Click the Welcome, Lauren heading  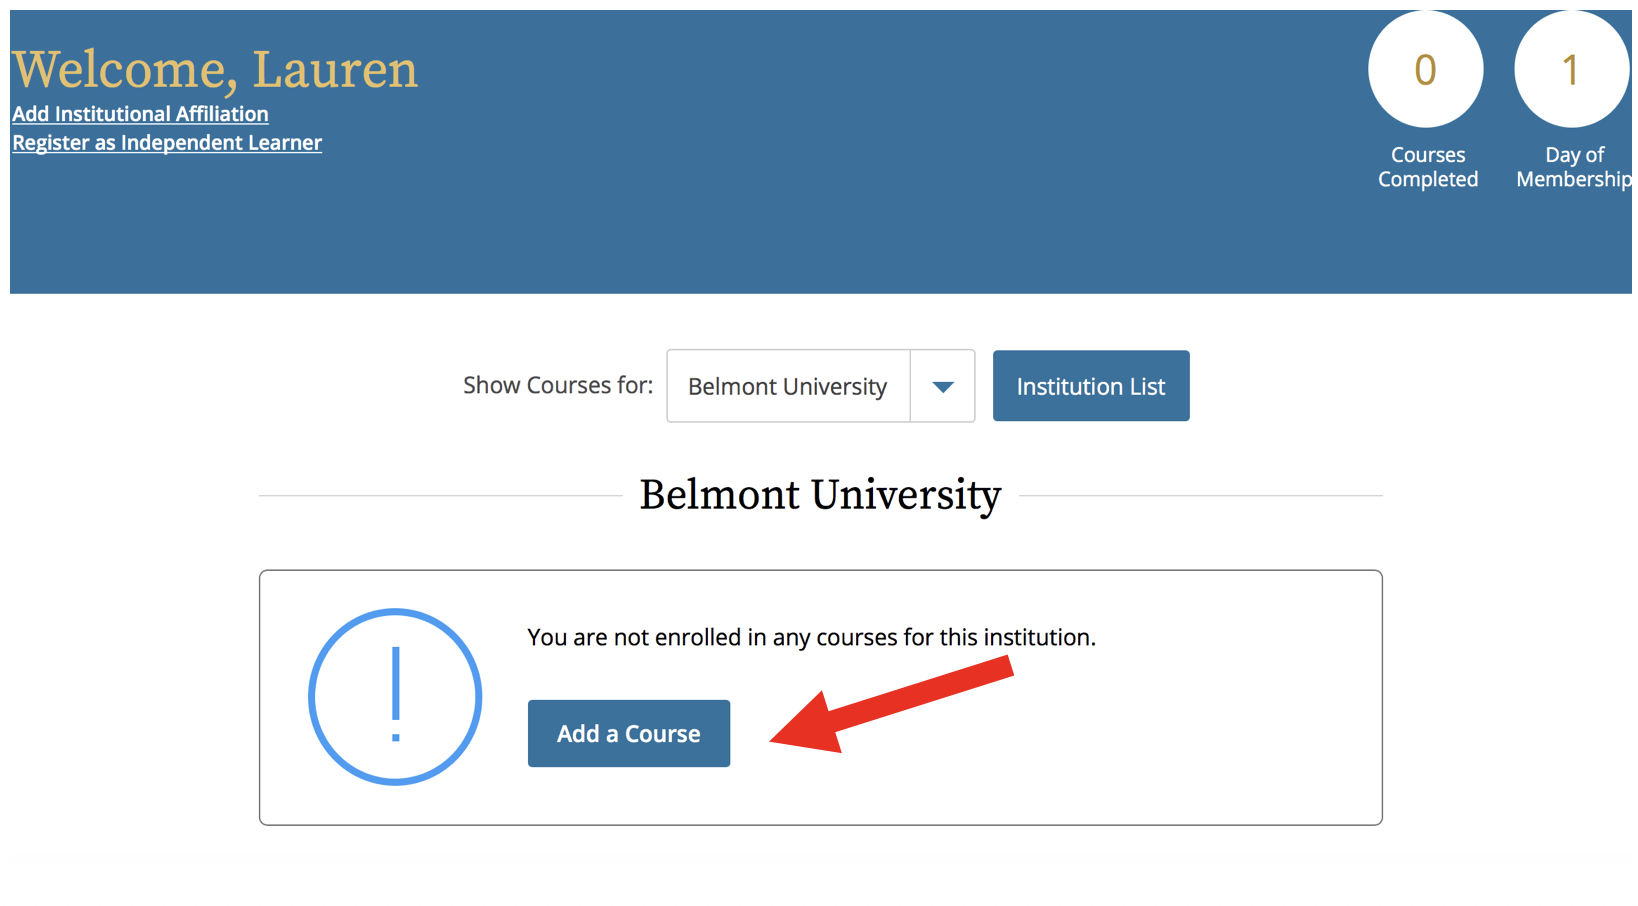[215, 69]
